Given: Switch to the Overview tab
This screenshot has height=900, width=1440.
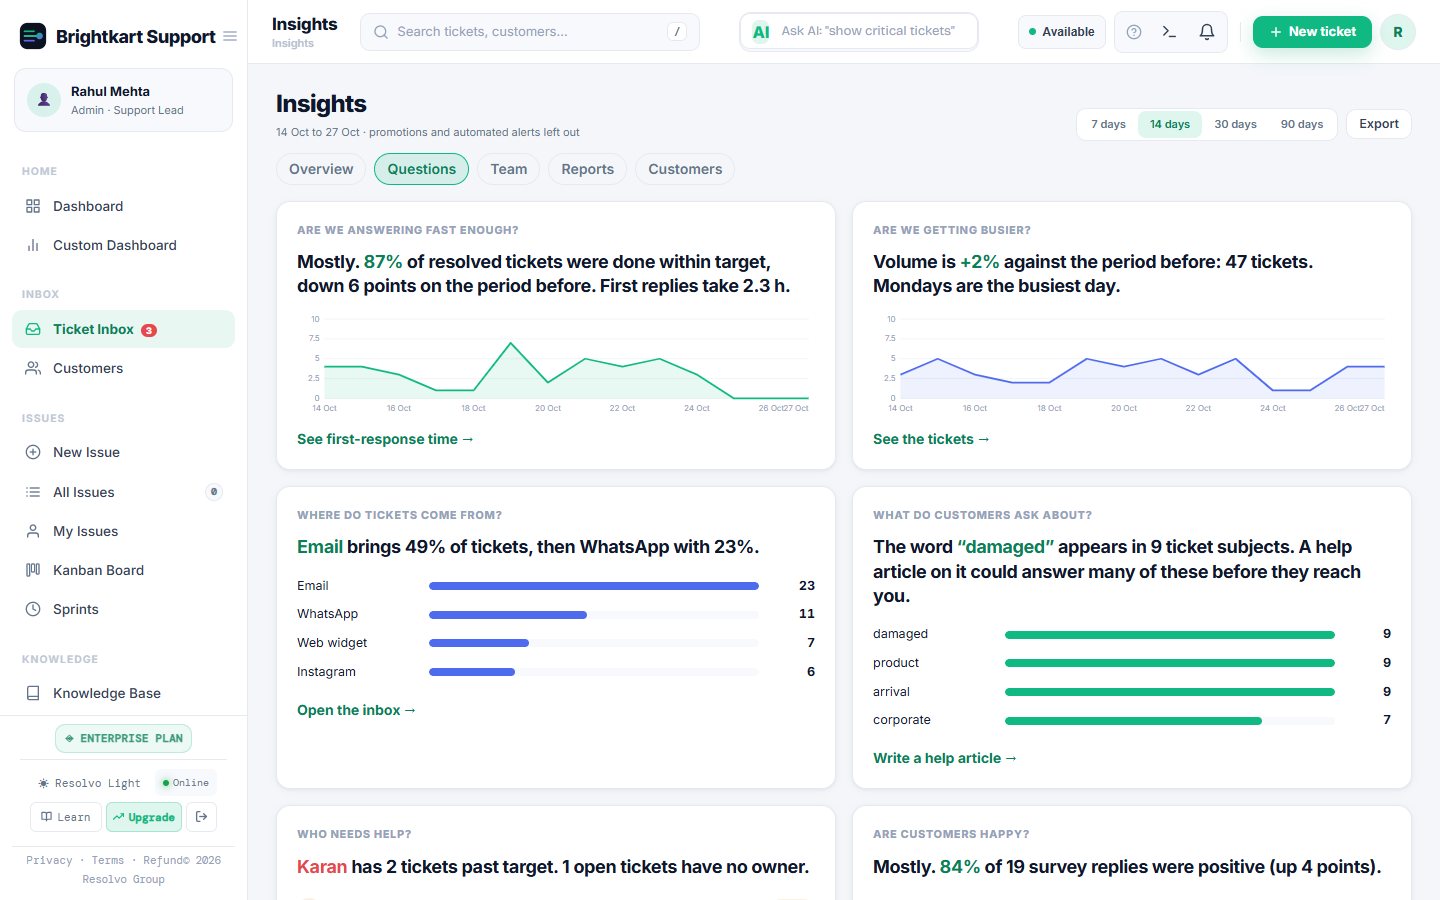Looking at the screenshot, I should (321, 169).
